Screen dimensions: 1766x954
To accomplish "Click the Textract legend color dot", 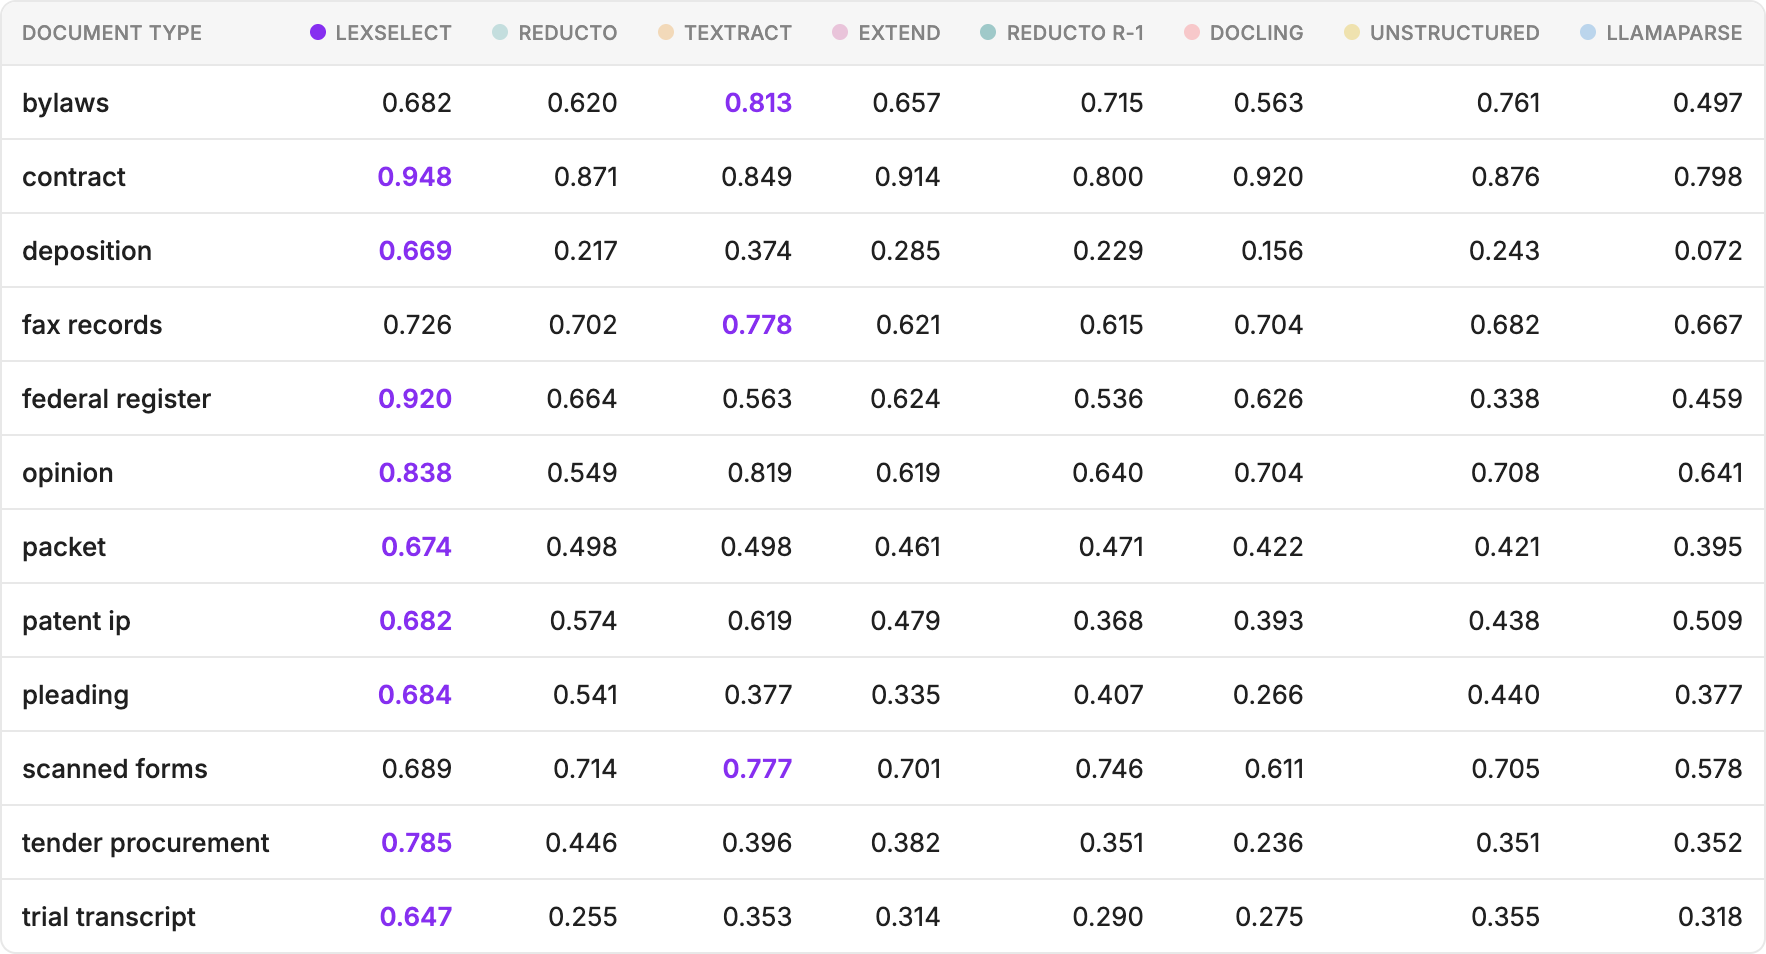I will [x=666, y=32].
